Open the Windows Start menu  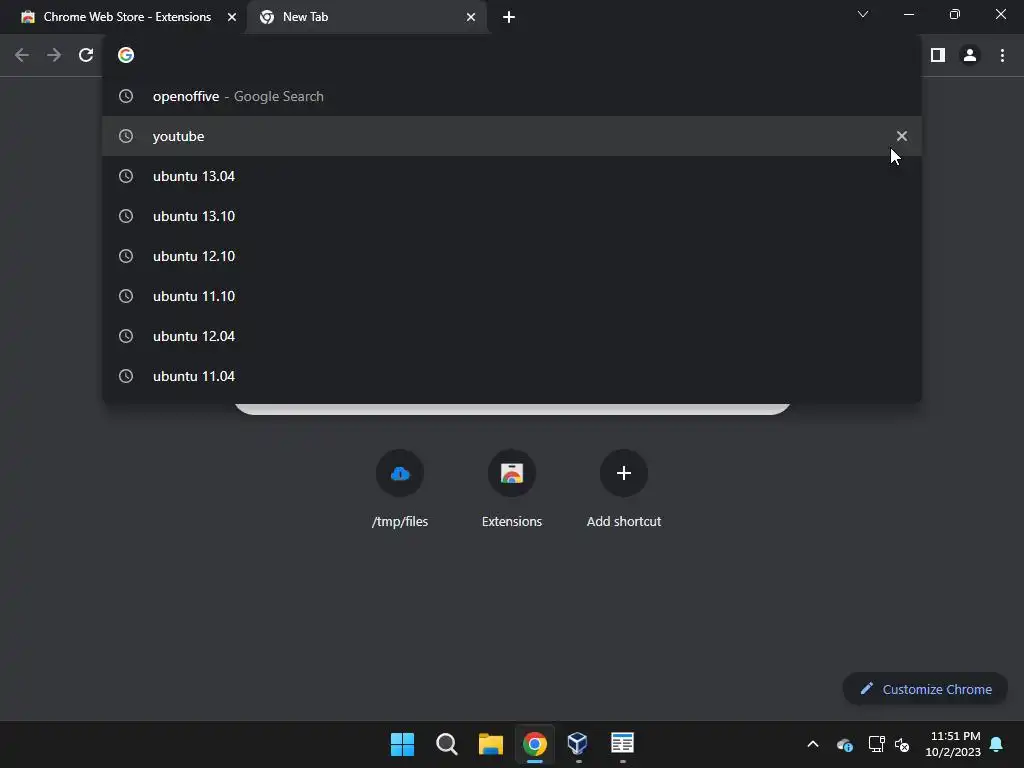[402, 744]
